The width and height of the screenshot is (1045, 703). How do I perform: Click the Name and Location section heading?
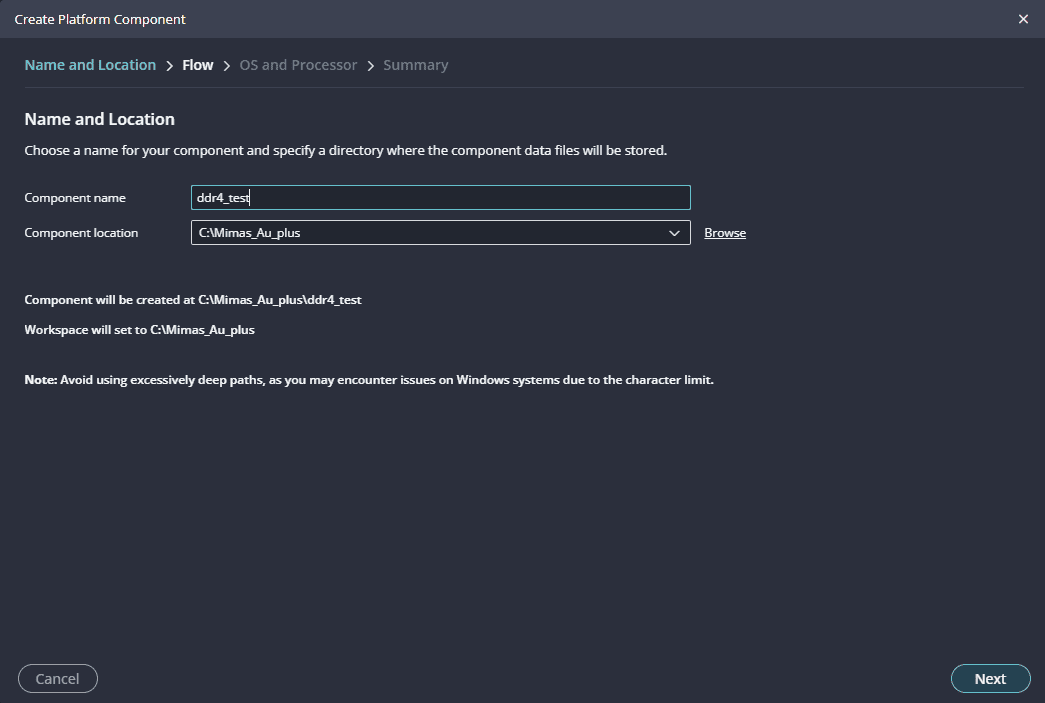click(99, 119)
